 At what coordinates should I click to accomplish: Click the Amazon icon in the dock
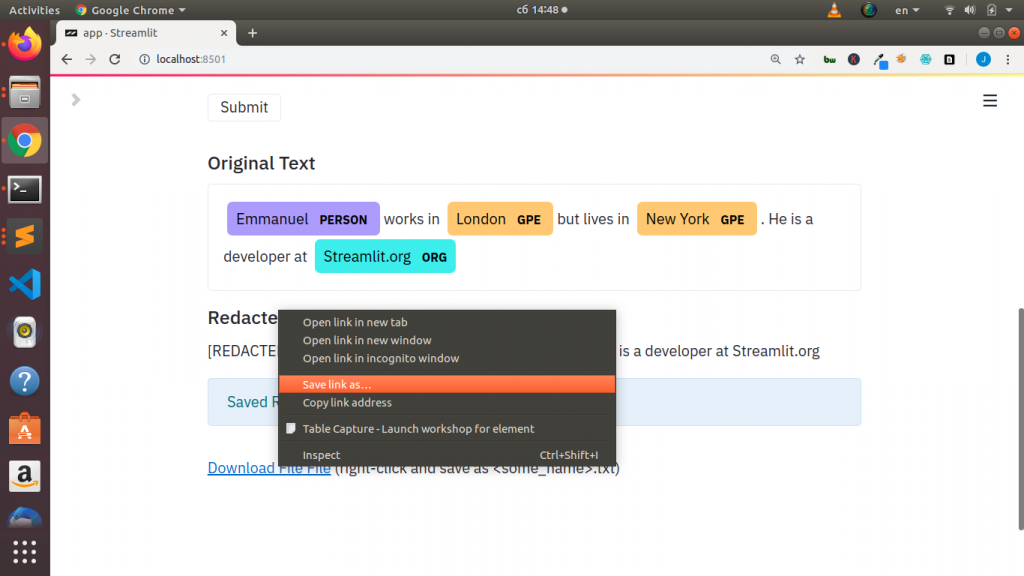(x=24, y=476)
